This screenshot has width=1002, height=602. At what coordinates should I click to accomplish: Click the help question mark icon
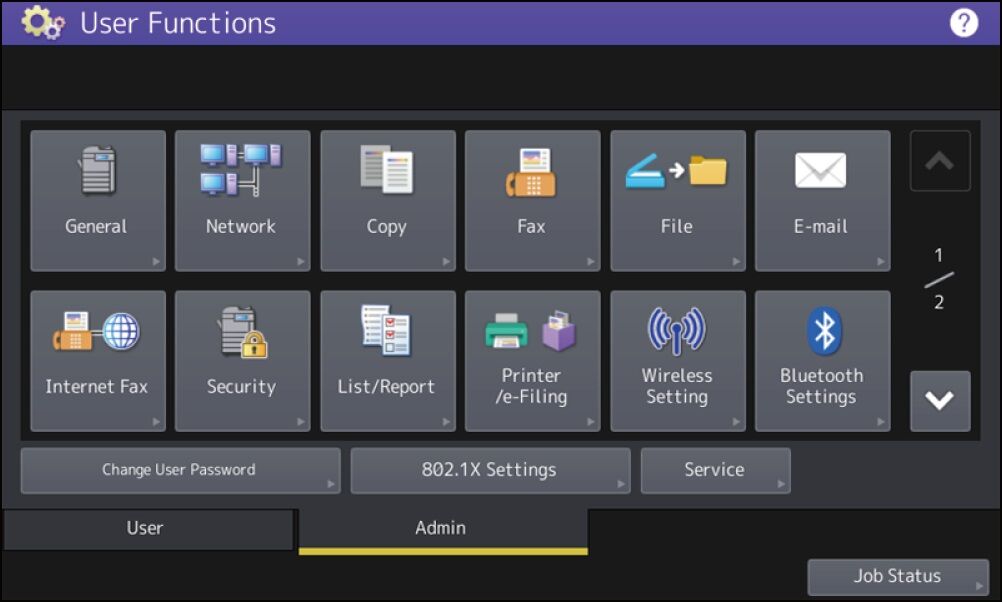pos(963,23)
